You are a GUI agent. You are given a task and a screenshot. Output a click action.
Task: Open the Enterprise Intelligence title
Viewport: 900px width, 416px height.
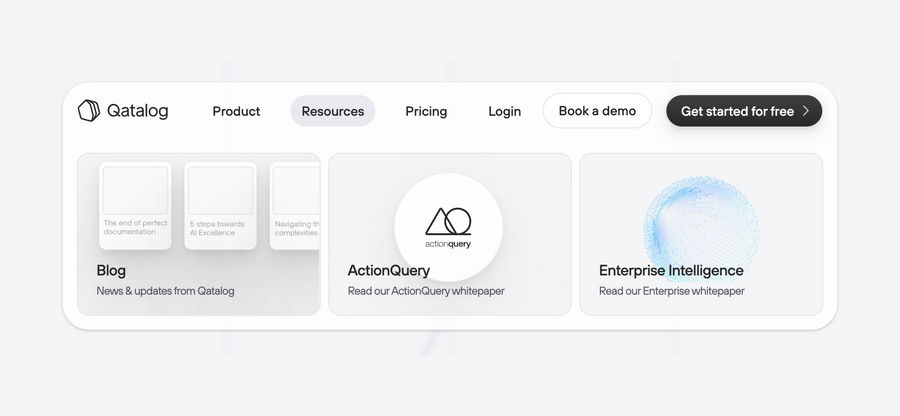tap(671, 270)
